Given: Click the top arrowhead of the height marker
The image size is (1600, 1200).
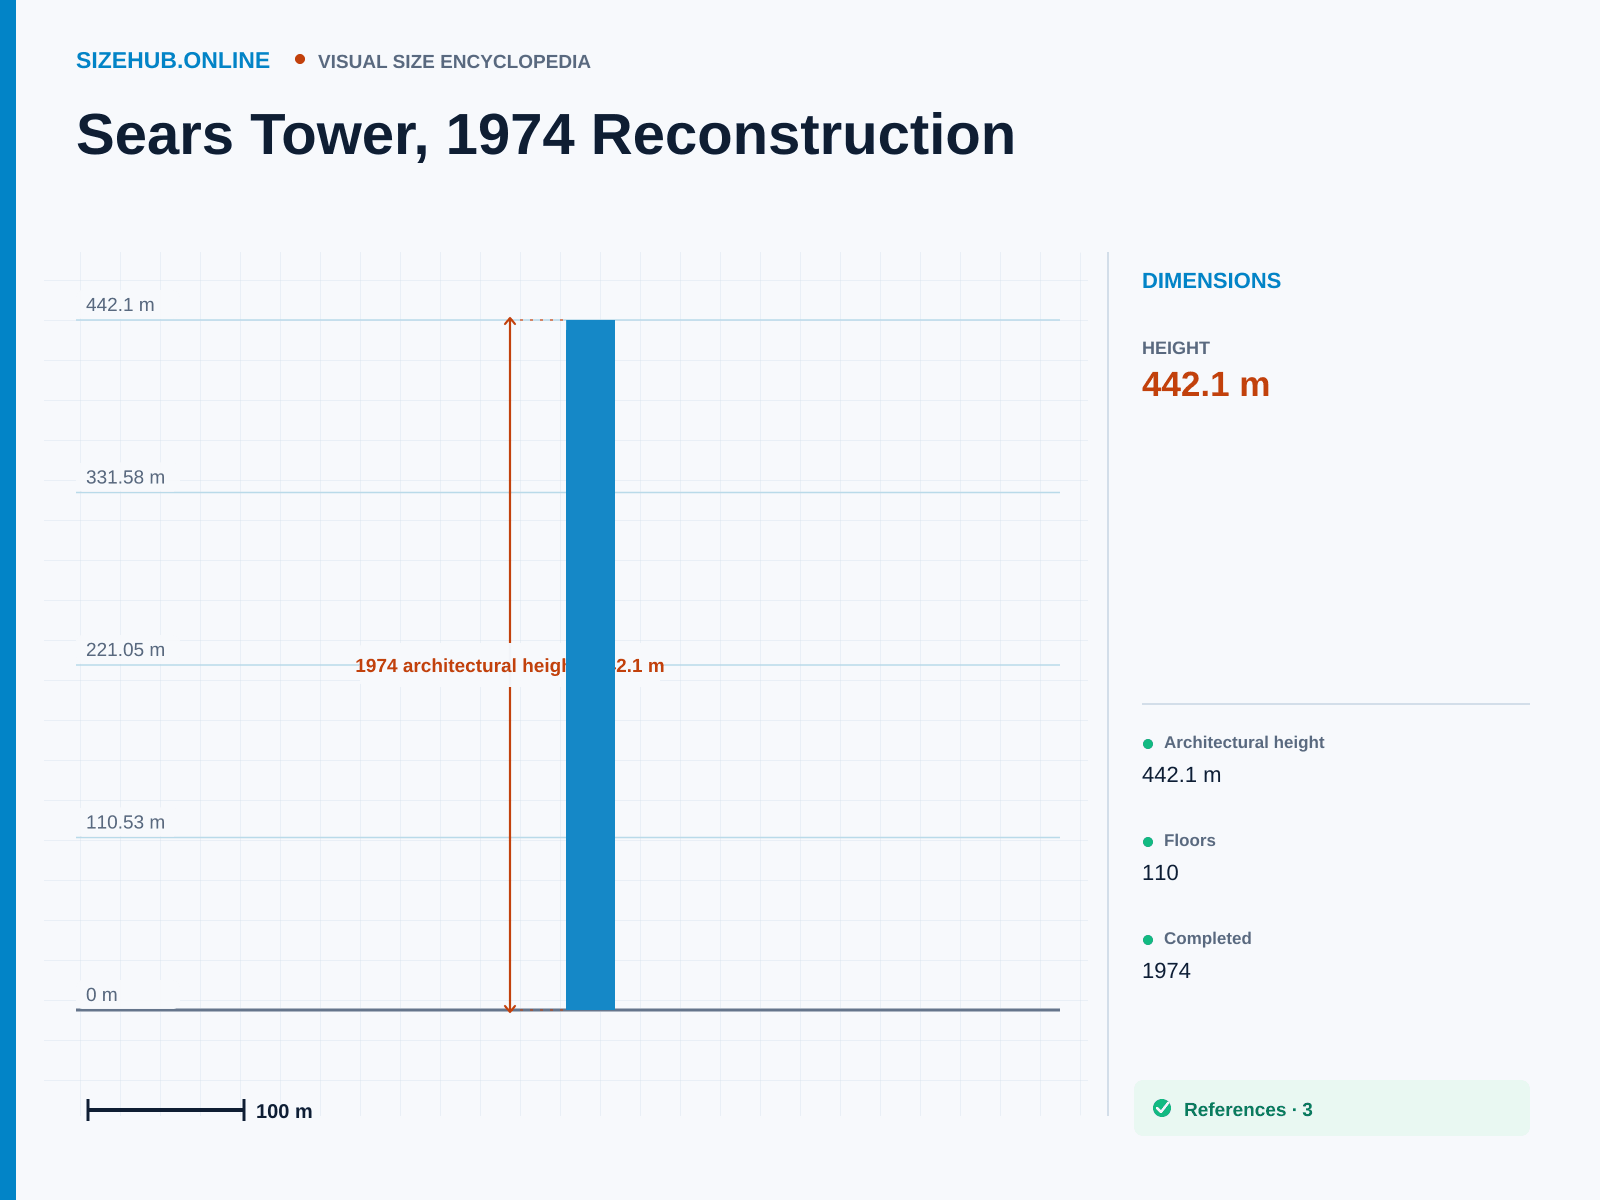Looking at the screenshot, I should coord(510,321).
